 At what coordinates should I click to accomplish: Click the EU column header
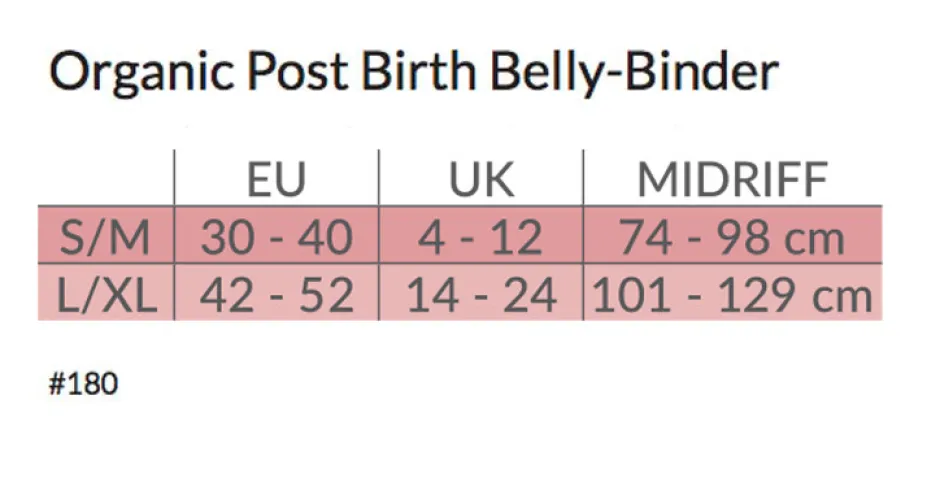tap(276, 179)
